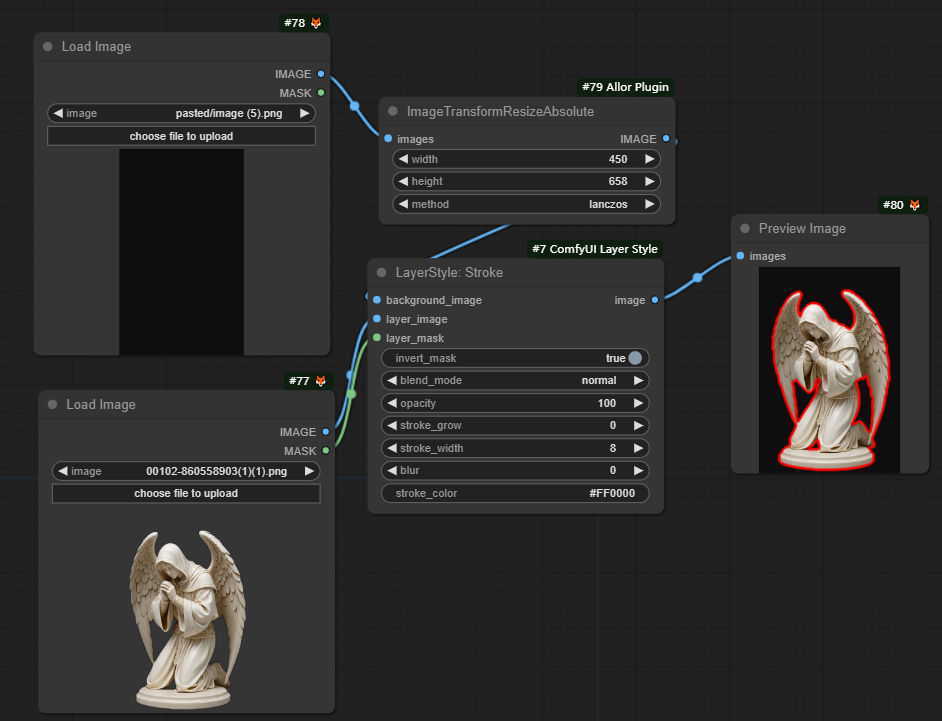Click the red-outlined angel preview thumbnail
942x721 pixels.
pos(829,369)
